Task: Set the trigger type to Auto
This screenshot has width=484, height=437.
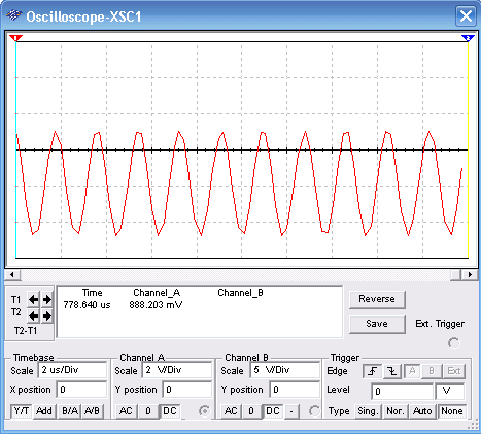Action: point(422,411)
